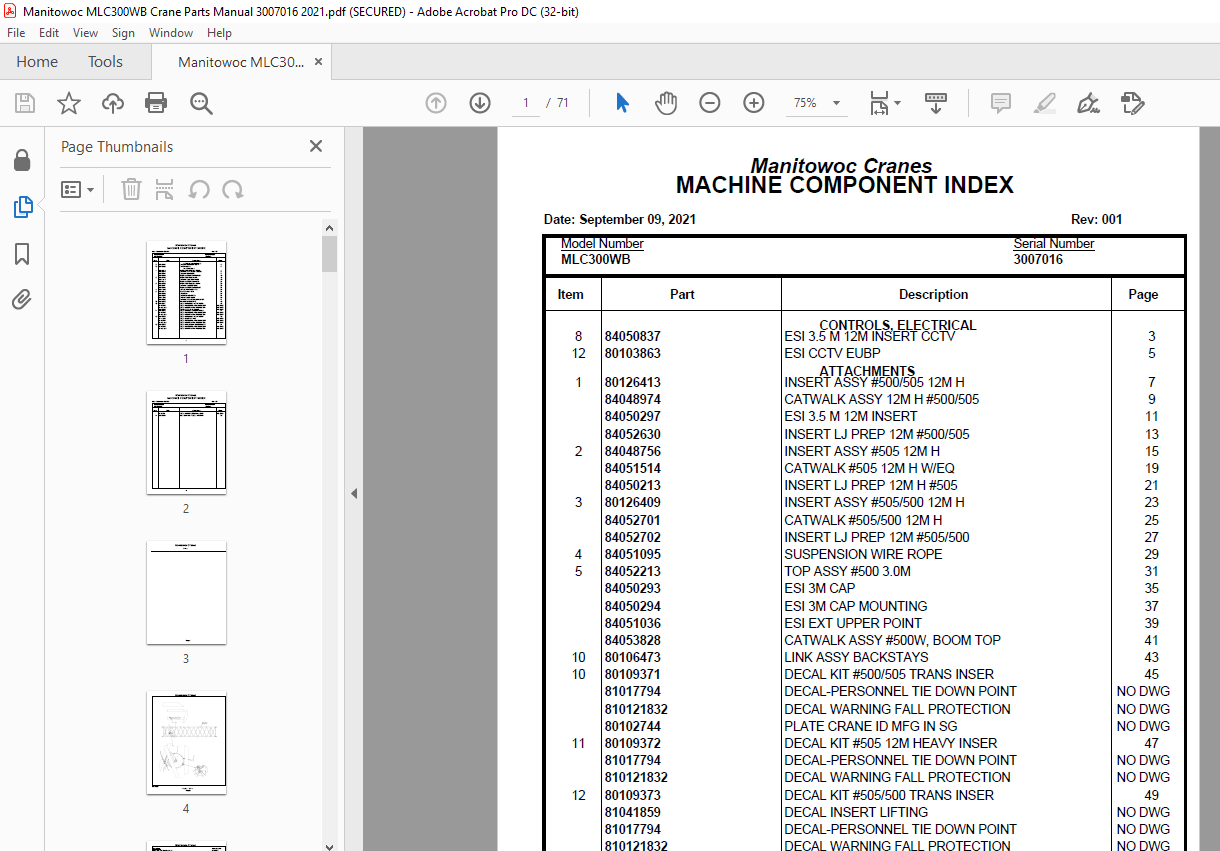Click part number 80103863

[632, 354]
